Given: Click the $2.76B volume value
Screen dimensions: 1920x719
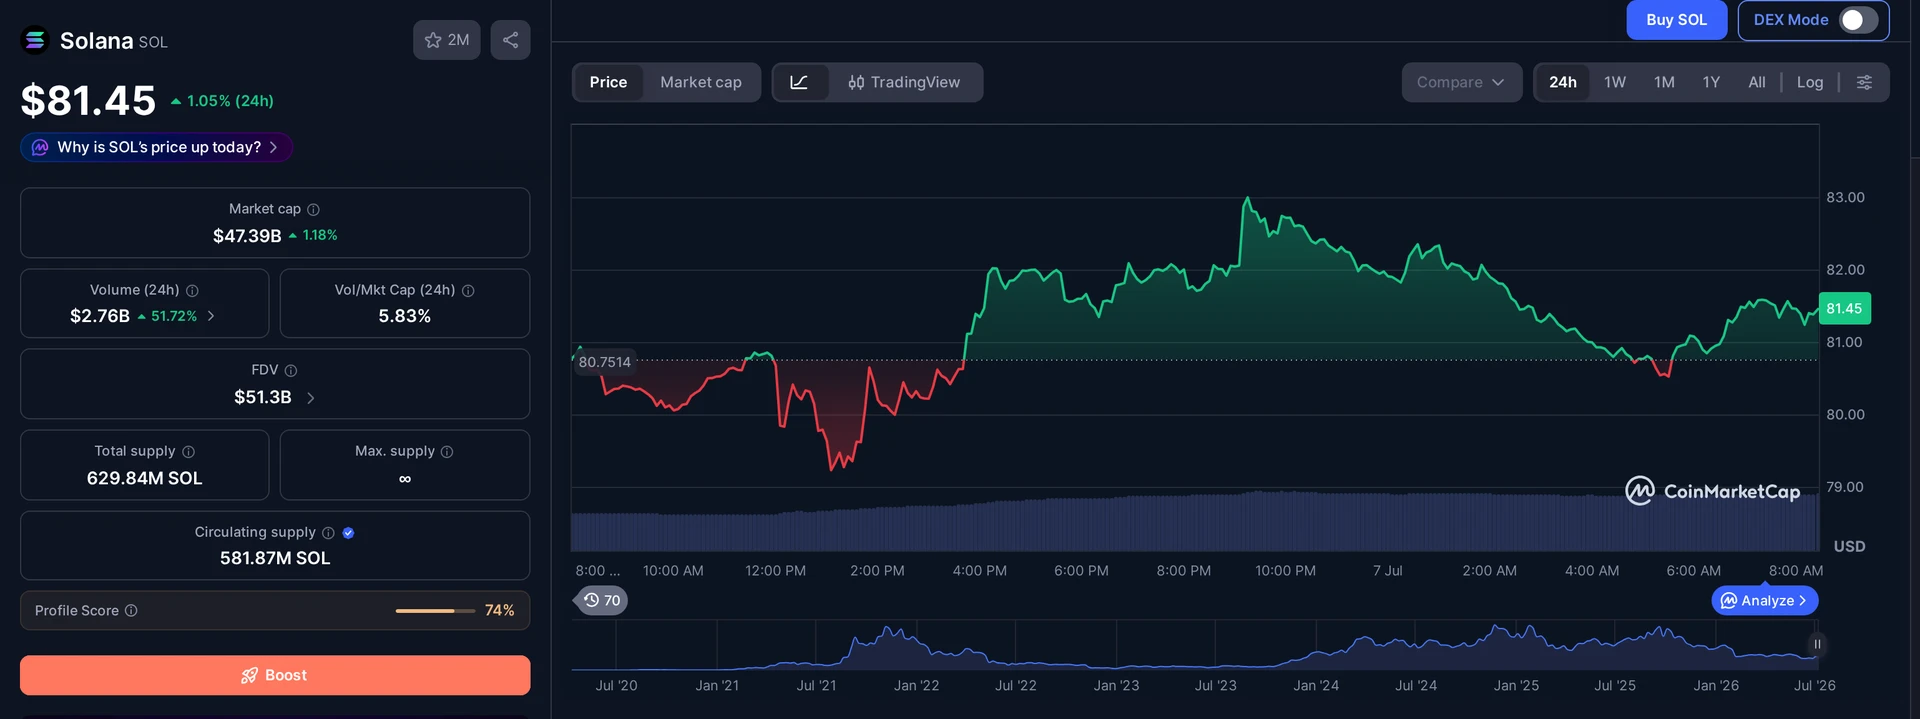Looking at the screenshot, I should pos(100,316).
